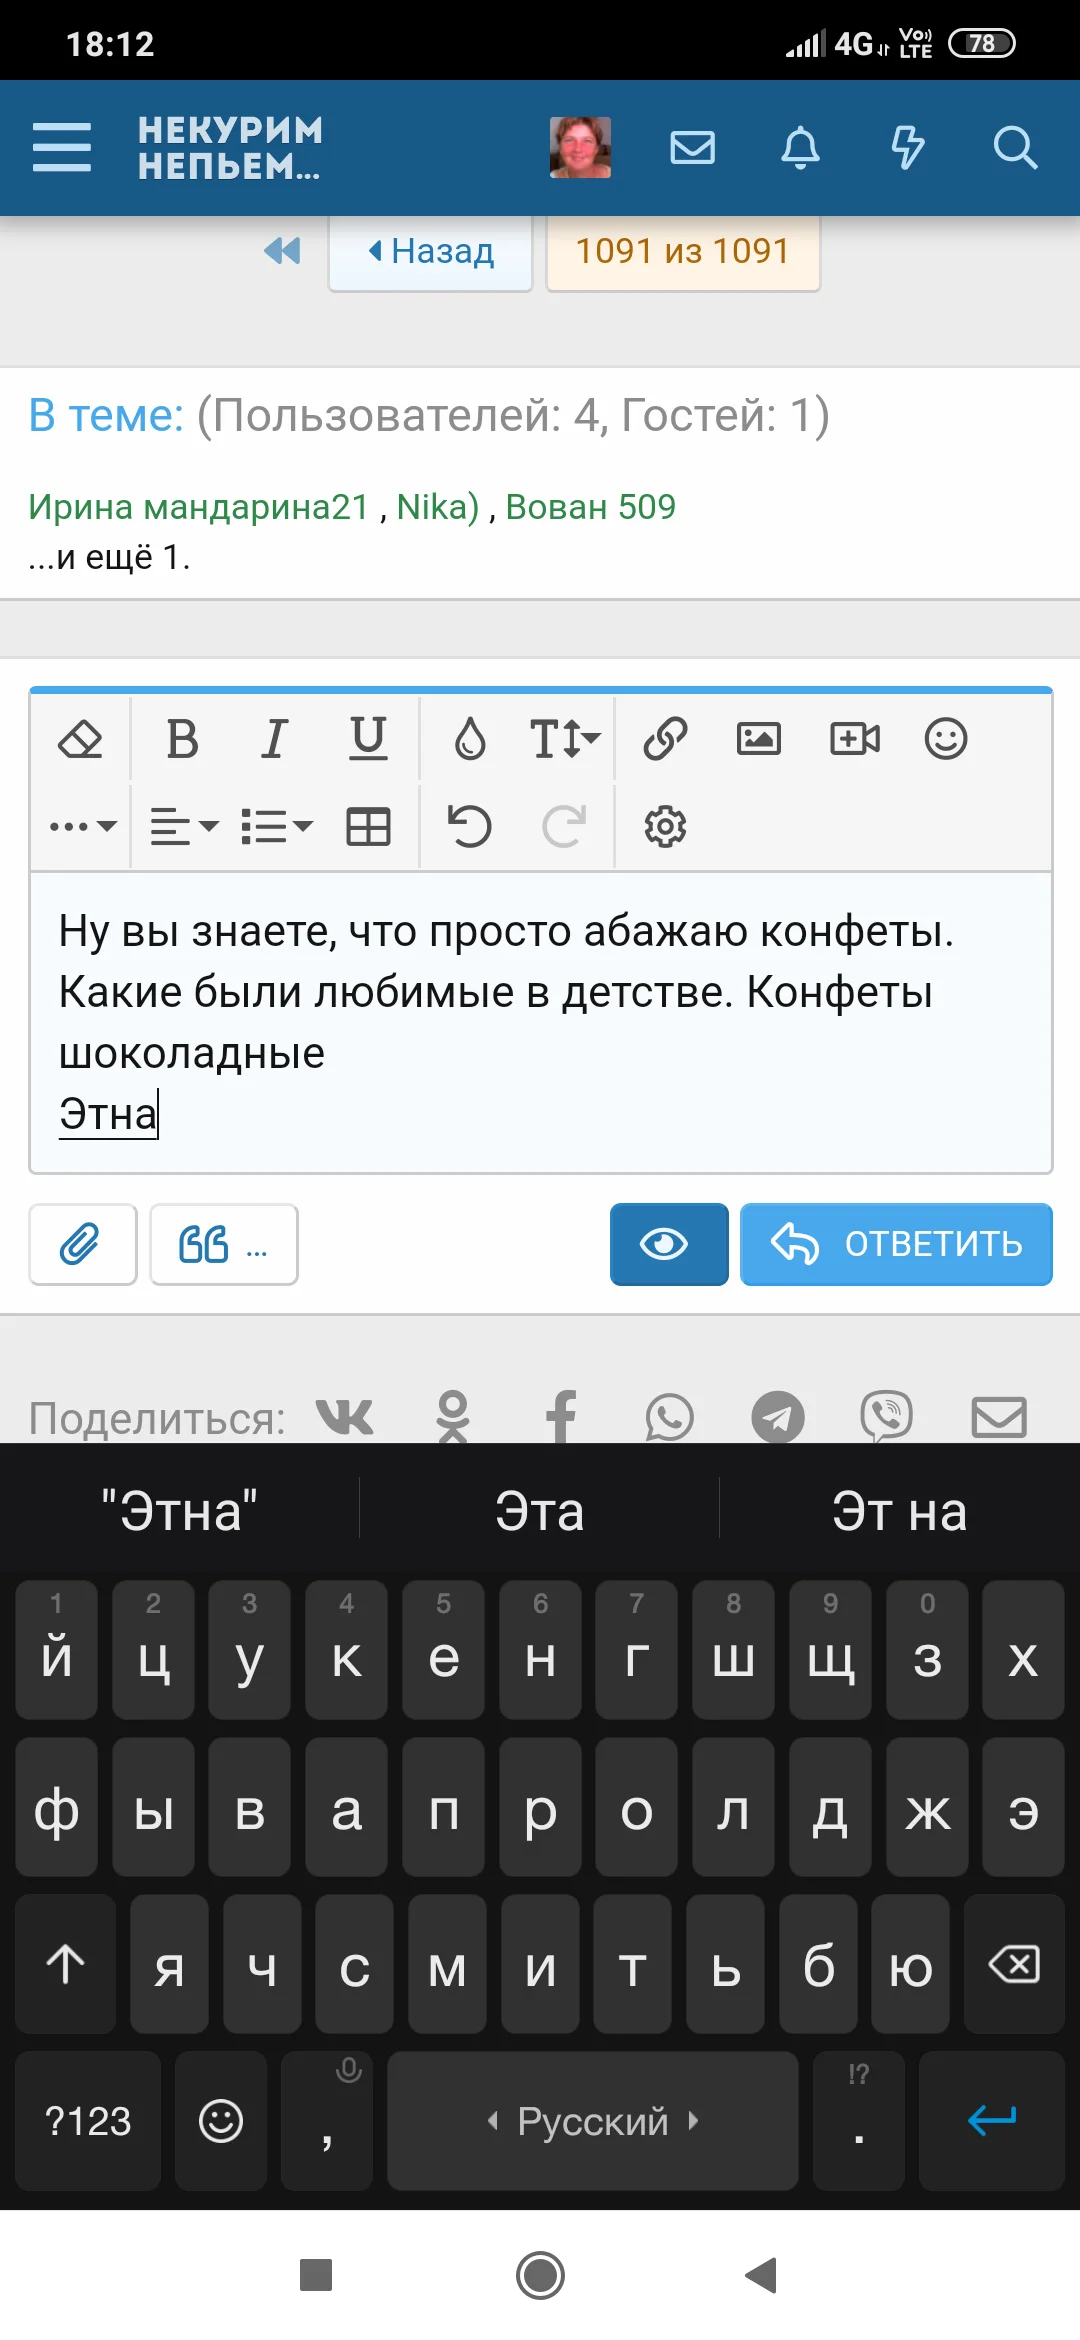Screen dimensions: 1080x2340
Task: Toggle BB code mode gear icon
Action: [665, 827]
